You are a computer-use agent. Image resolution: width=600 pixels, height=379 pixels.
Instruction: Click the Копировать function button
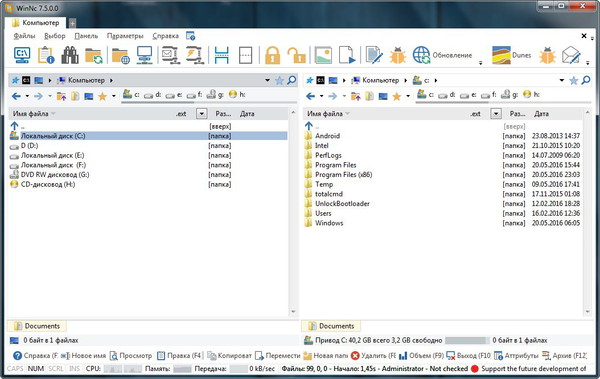coord(230,356)
